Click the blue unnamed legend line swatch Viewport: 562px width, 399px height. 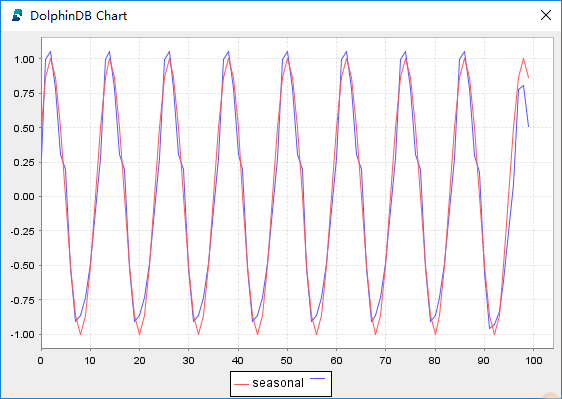click(x=318, y=378)
